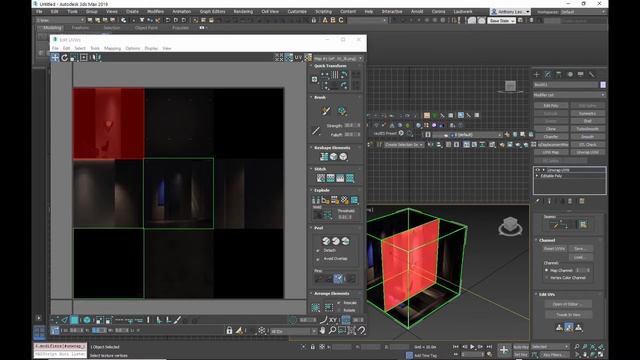Click the Pack Custom icon in Arrange Elements
The image size is (640, 360).
coord(316,307)
